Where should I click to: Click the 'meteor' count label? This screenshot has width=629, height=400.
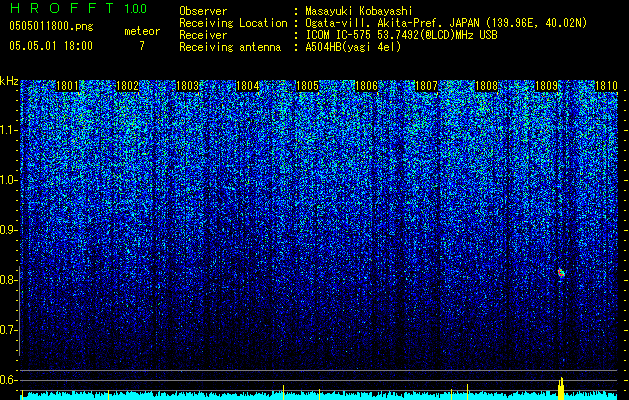pyautogui.click(x=142, y=31)
